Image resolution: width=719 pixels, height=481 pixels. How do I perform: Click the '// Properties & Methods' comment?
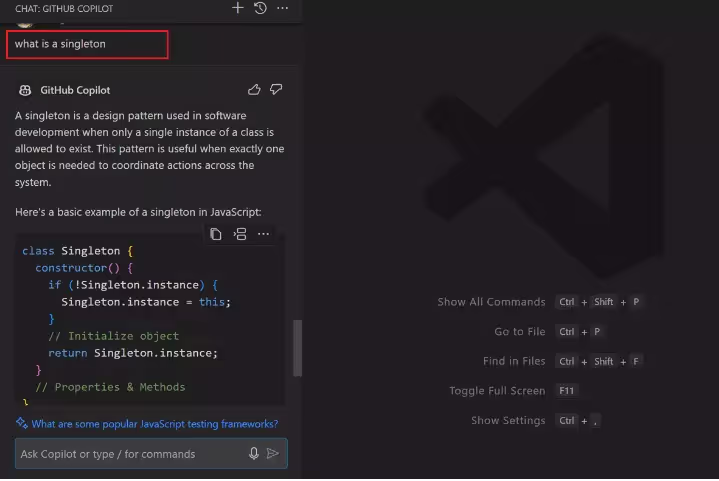tap(110, 387)
